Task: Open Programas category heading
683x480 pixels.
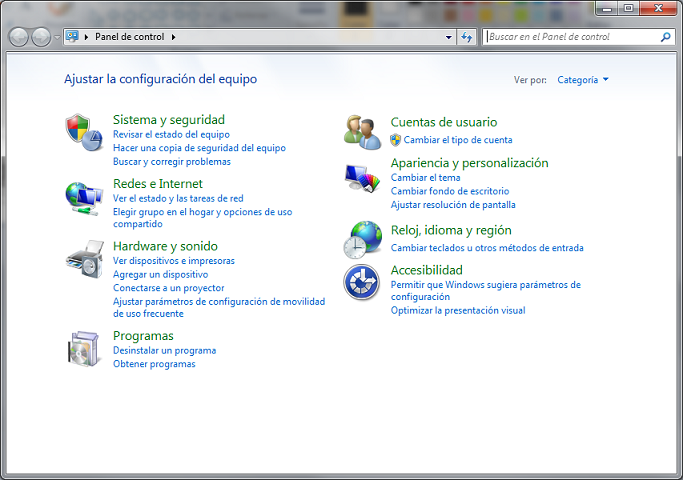Action: (x=143, y=336)
